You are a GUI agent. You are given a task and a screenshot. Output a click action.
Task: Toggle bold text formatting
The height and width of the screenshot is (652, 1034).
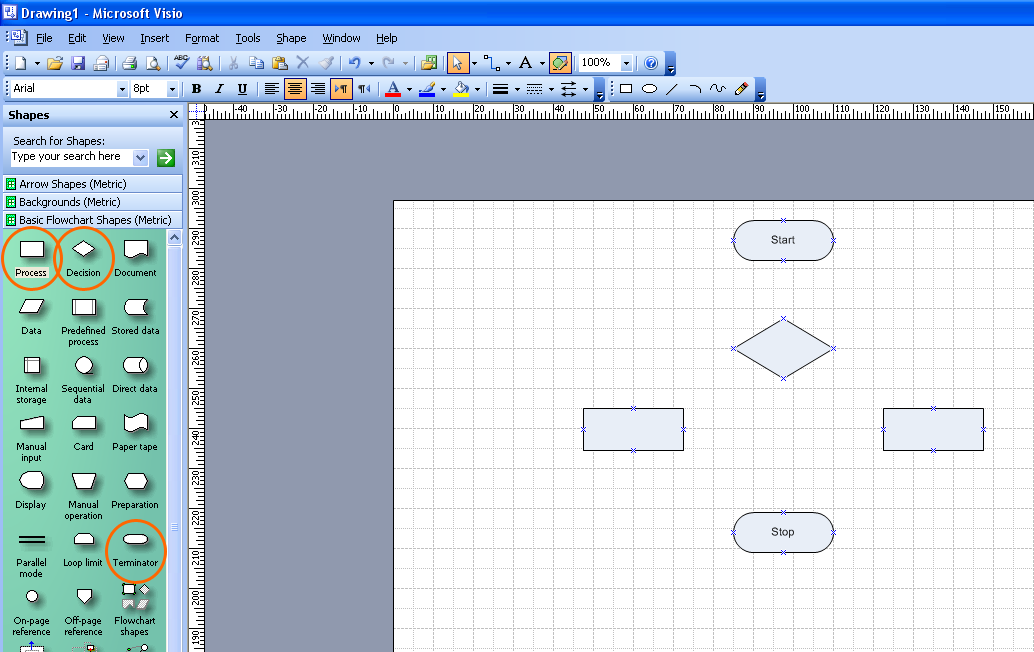[x=196, y=89]
